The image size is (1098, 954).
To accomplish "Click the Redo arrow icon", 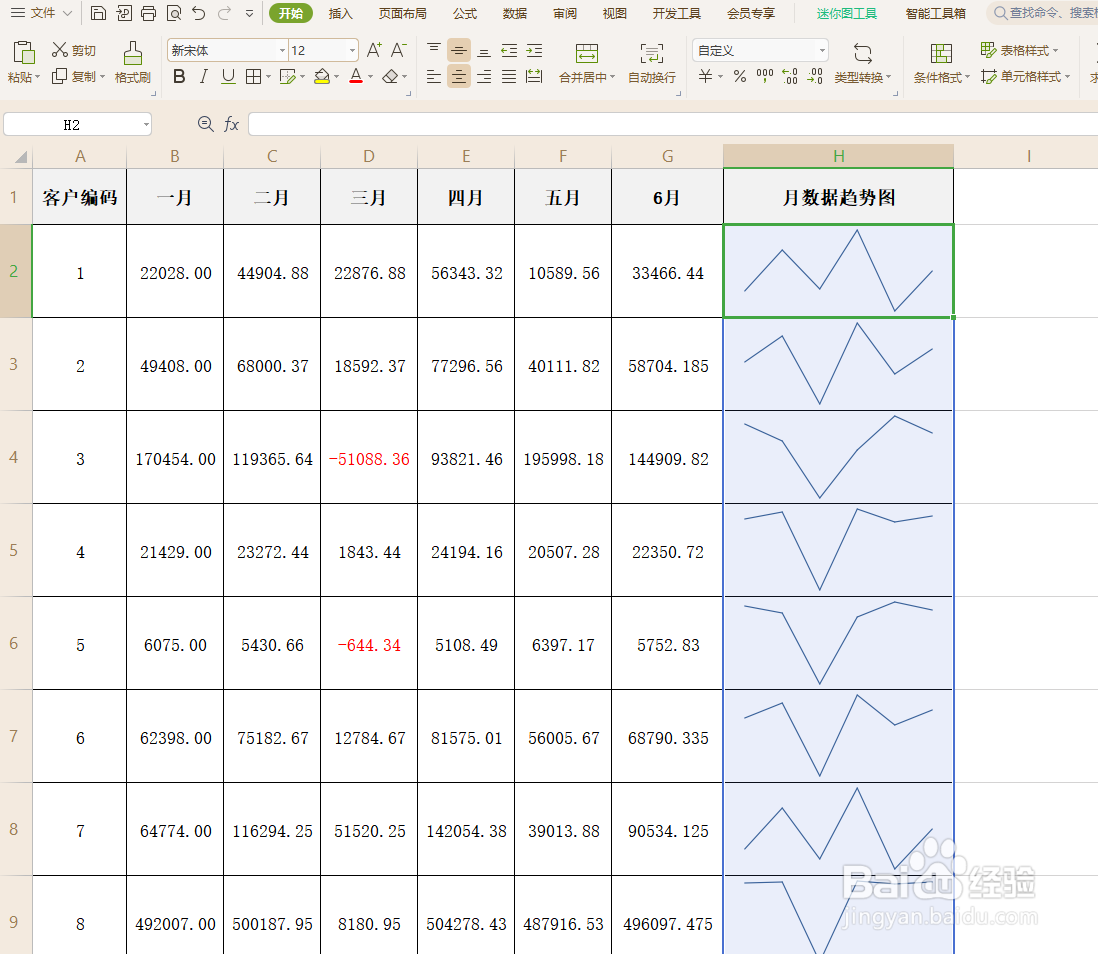I will tap(224, 13).
